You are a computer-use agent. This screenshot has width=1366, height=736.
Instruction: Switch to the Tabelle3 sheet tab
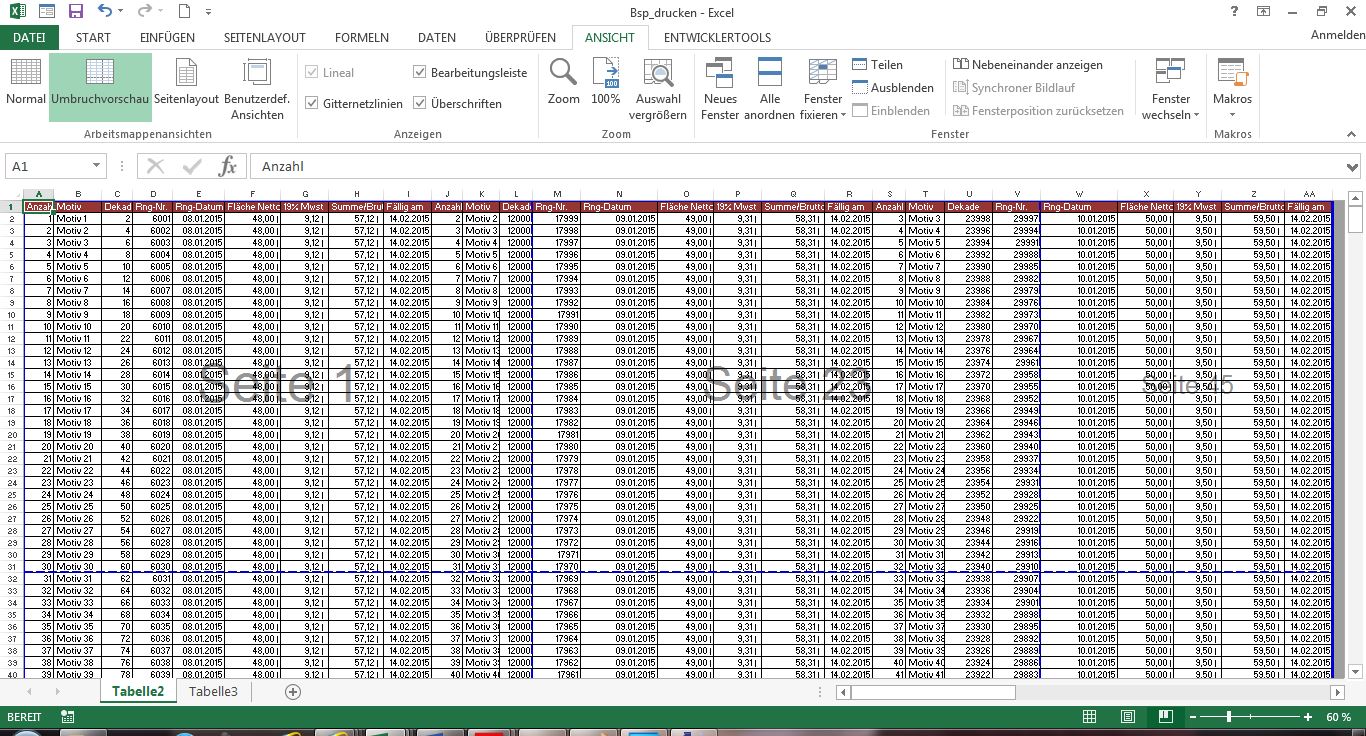pyautogui.click(x=213, y=691)
